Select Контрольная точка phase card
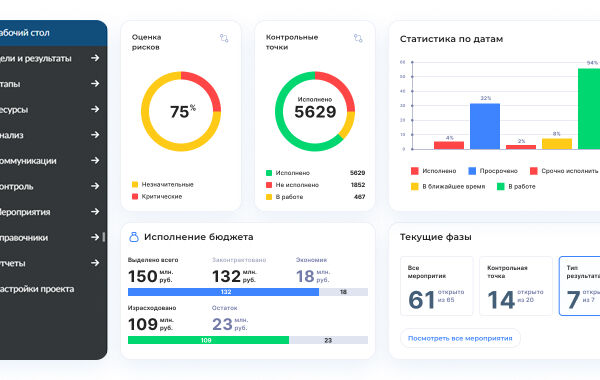600x380 pixels. [516, 286]
